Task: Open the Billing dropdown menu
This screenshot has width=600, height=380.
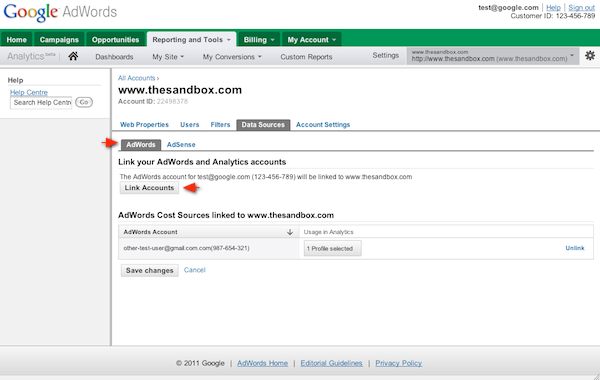Action: [x=259, y=40]
